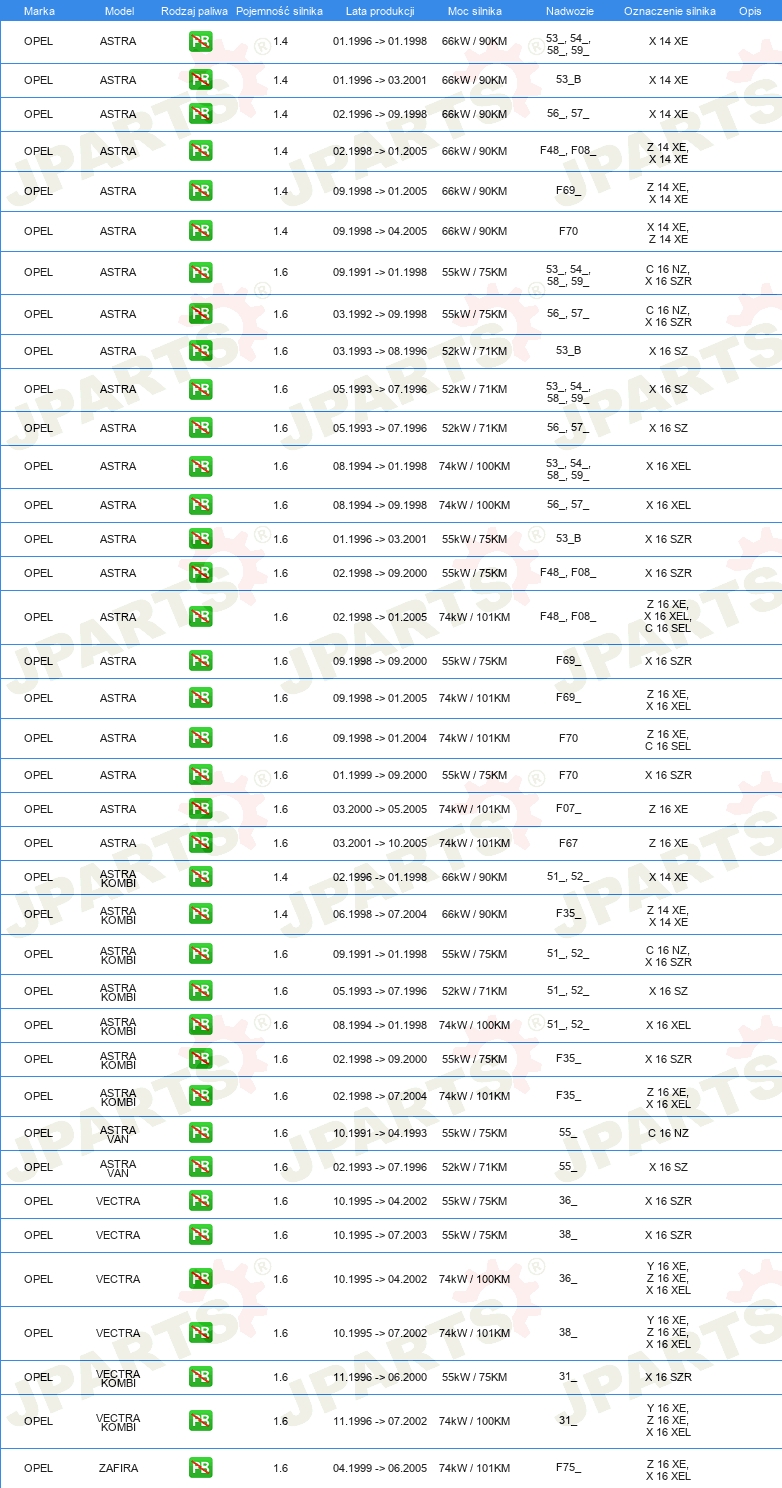Click the date range 02.1993 -> 07.1996
Viewport: 782px width, 1488px height.
point(380,1167)
